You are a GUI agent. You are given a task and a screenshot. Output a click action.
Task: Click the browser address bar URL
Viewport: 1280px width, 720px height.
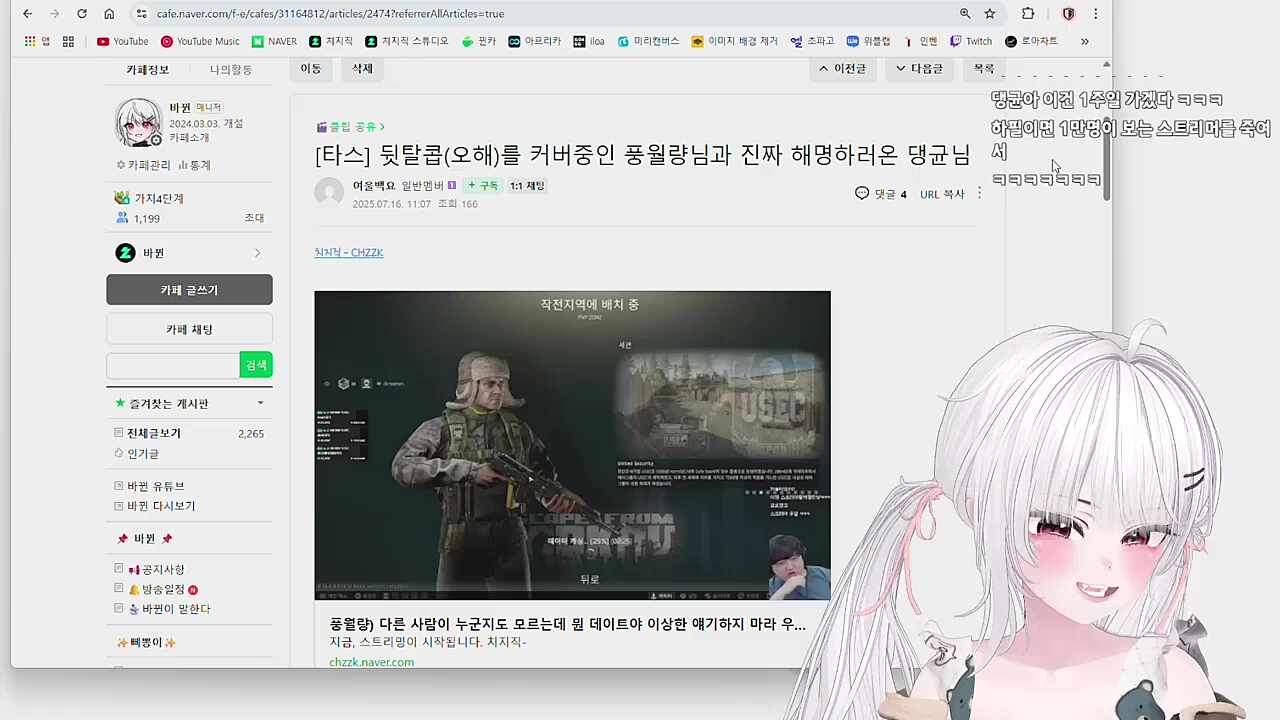click(330, 14)
